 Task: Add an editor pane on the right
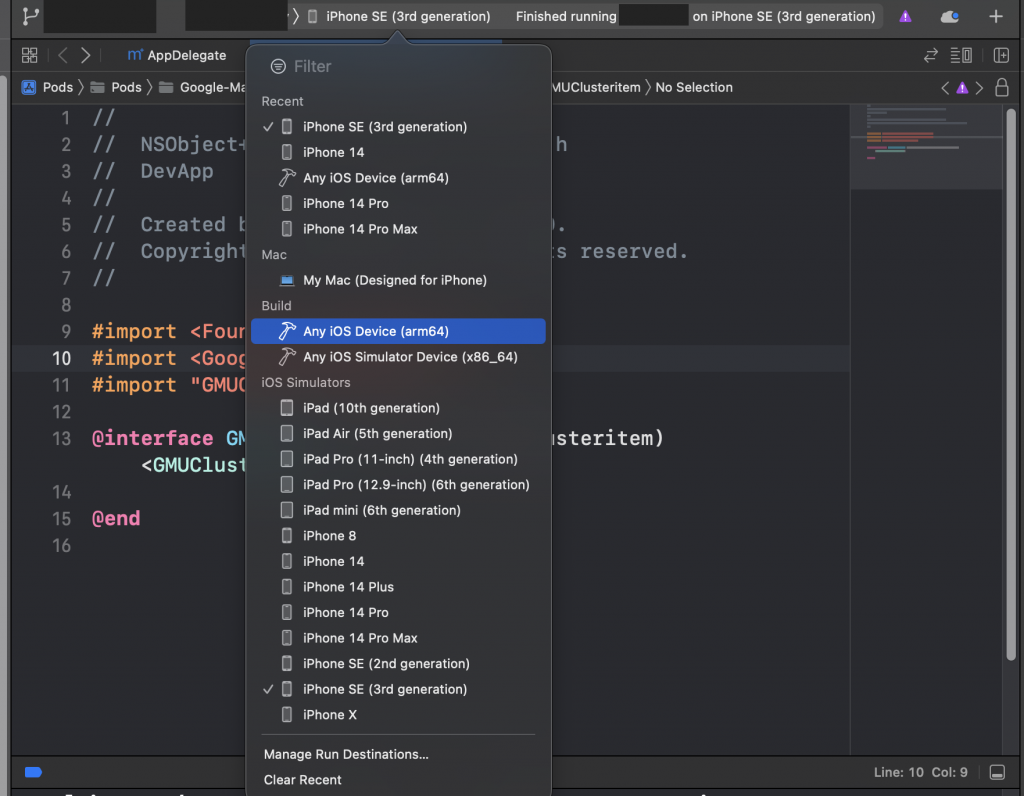click(1001, 55)
